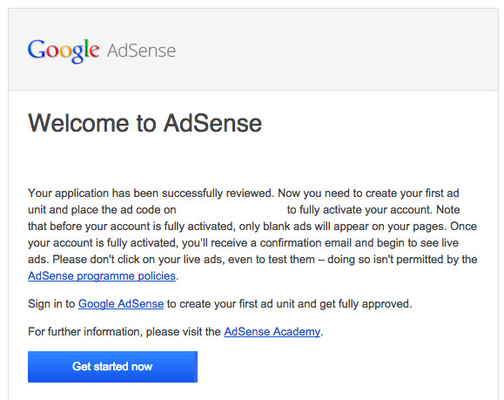Click the 'Your application has been successfully reviewed' sentence
The width and height of the screenshot is (504, 400).
[x=151, y=193]
